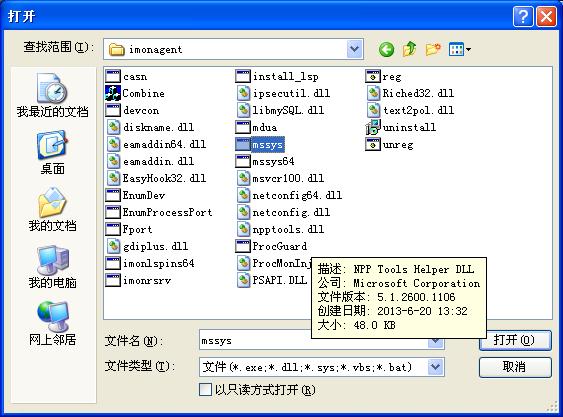Open the view menu dropdown arrow
This screenshot has width=563, height=417.
pos(468,50)
